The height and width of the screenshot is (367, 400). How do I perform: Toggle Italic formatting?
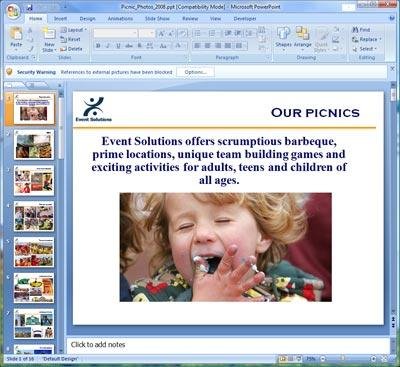pyautogui.click(x=108, y=46)
